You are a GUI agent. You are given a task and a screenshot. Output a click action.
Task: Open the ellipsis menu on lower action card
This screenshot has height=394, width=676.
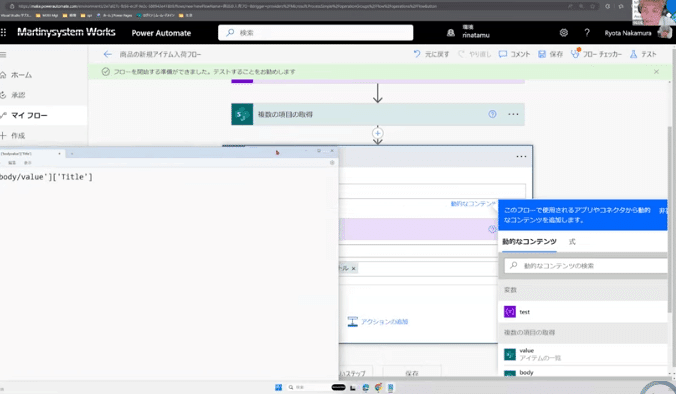point(521,156)
